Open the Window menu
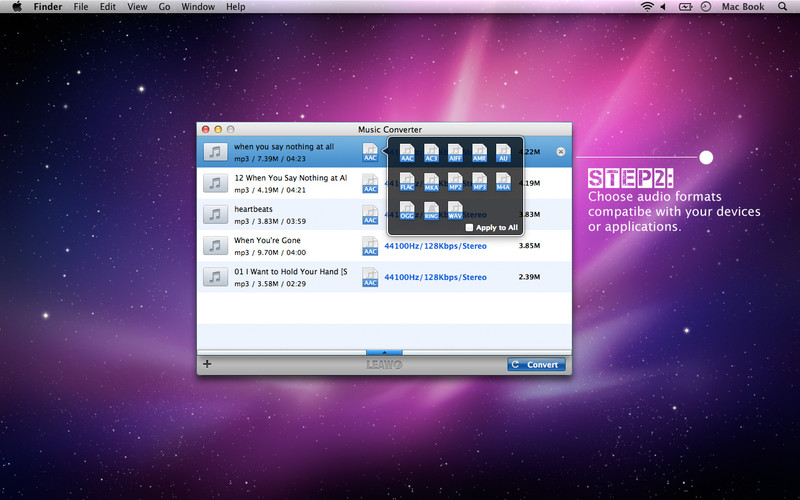Viewport: 800px width, 500px height. (x=198, y=7)
